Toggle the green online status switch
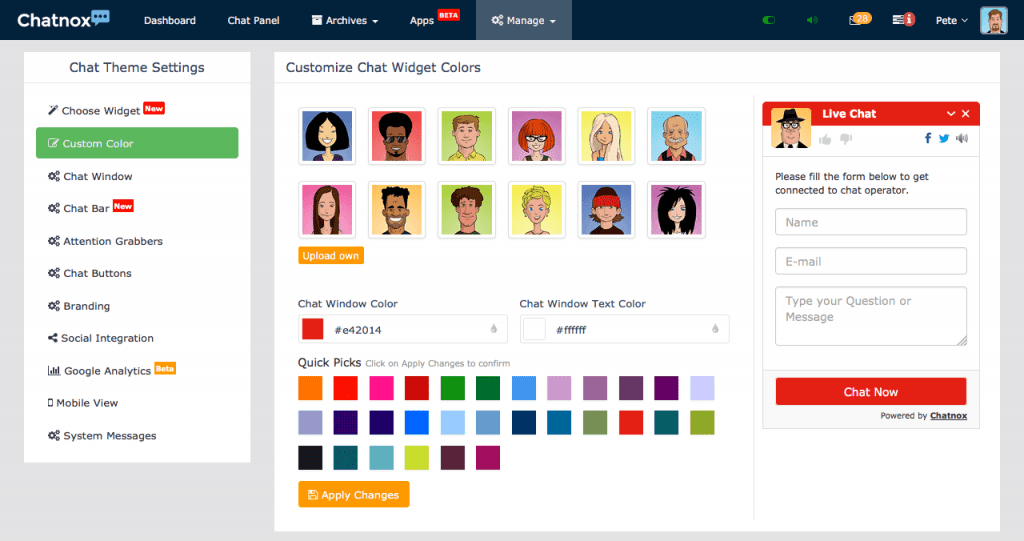1024x541 pixels. (769, 20)
